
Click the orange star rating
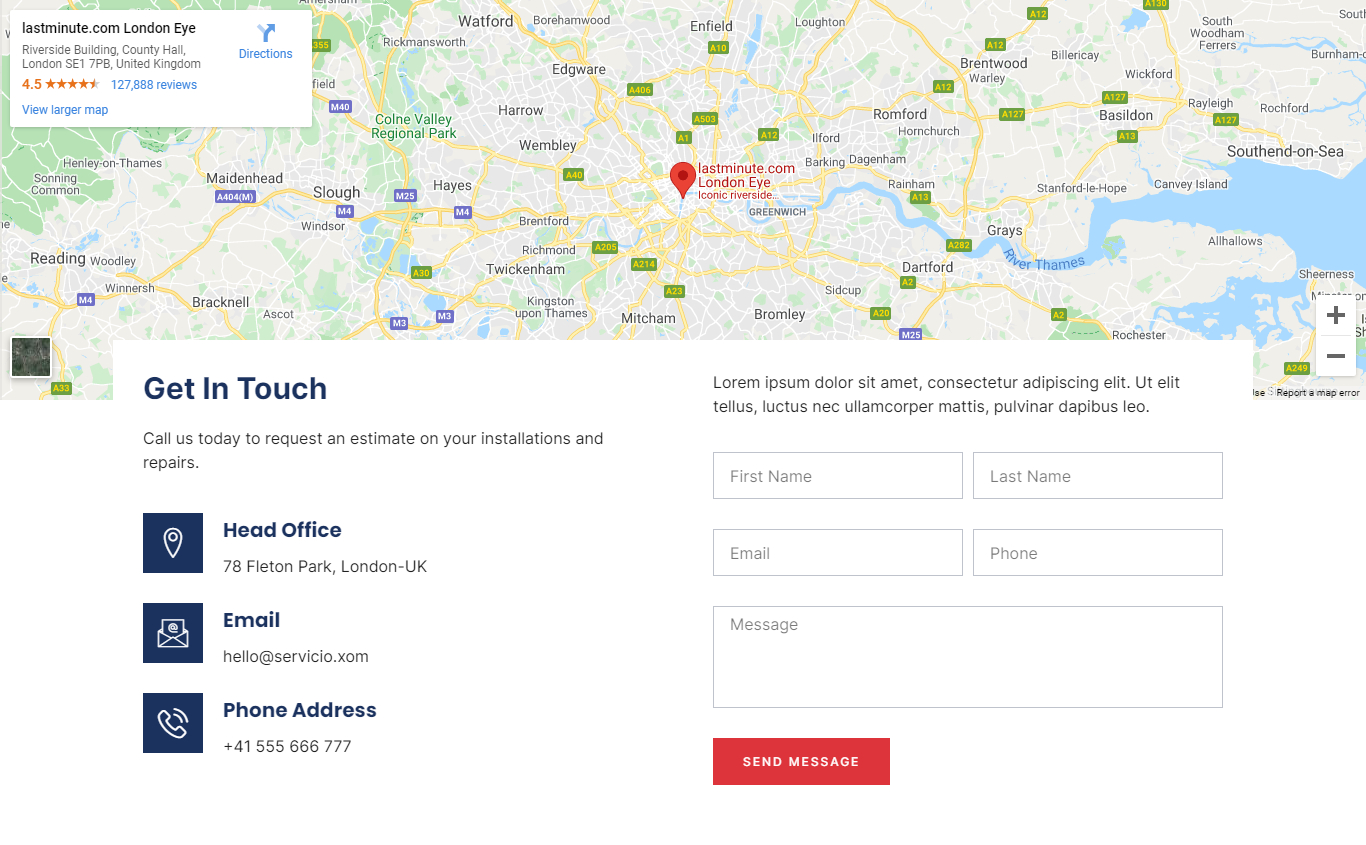(x=72, y=85)
